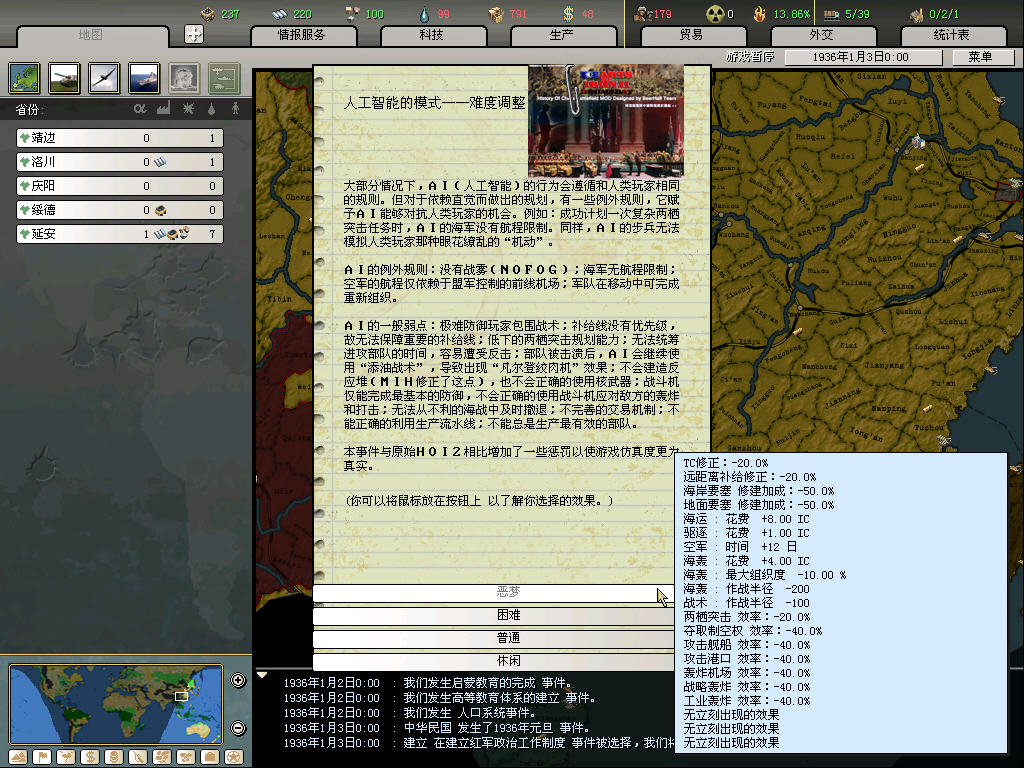This screenshot has width=1024, height=768.
Task: Sort provinces by oil drop icon
Action: 211,109
